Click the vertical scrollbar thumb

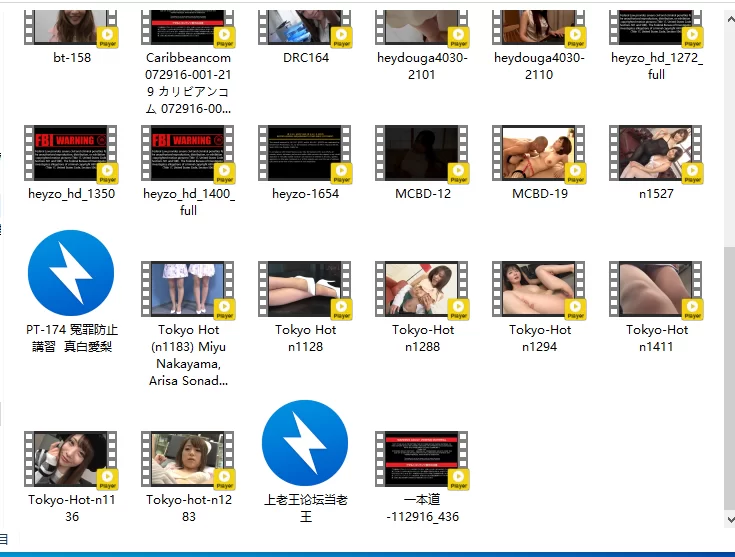click(x=730, y=378)
